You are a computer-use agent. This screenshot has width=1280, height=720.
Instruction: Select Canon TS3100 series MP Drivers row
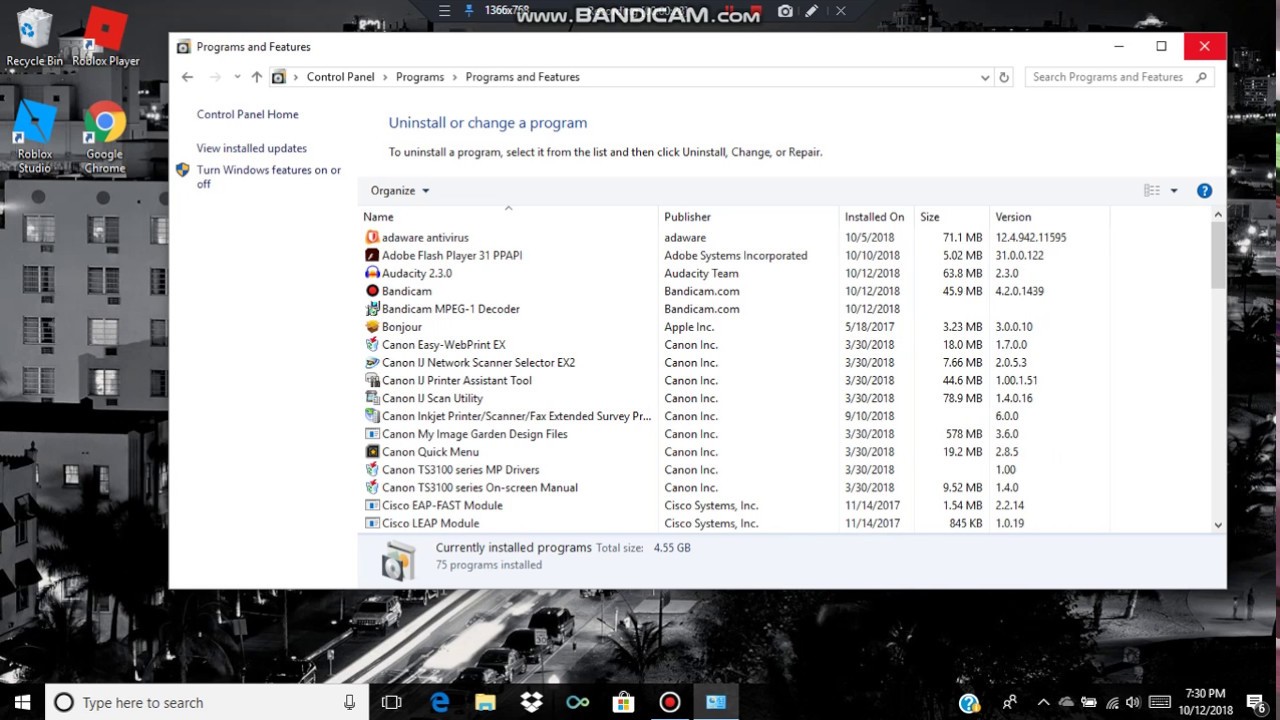734,470
